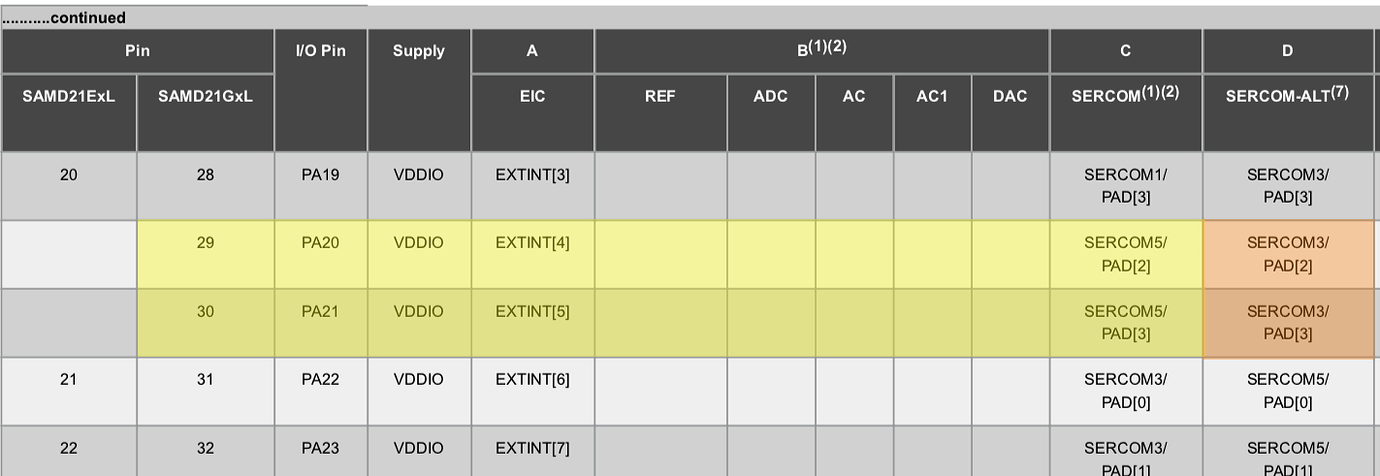
Task: Click the Supply header cell
Action: coord(418,51)
